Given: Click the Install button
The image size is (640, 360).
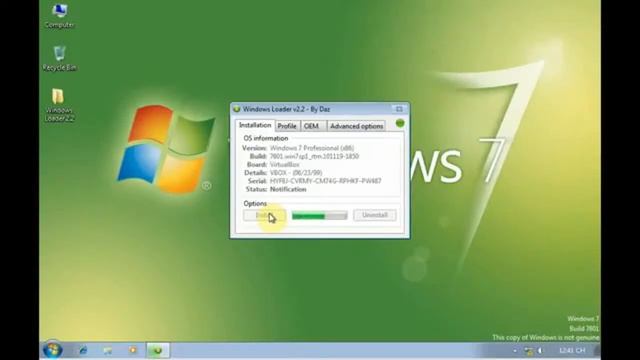Looking at the screenshot, I should pos(264,215).
